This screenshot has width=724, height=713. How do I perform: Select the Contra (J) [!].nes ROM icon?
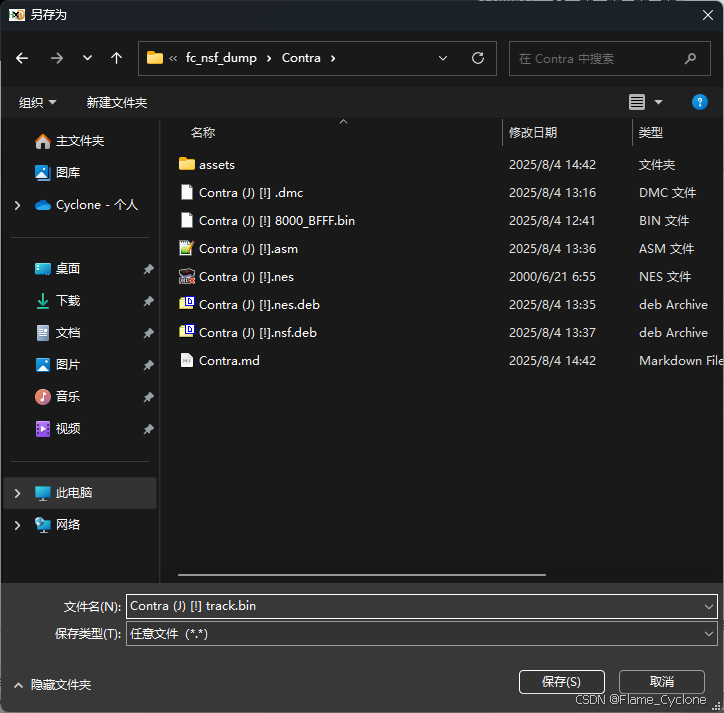(x=187, y=276)
